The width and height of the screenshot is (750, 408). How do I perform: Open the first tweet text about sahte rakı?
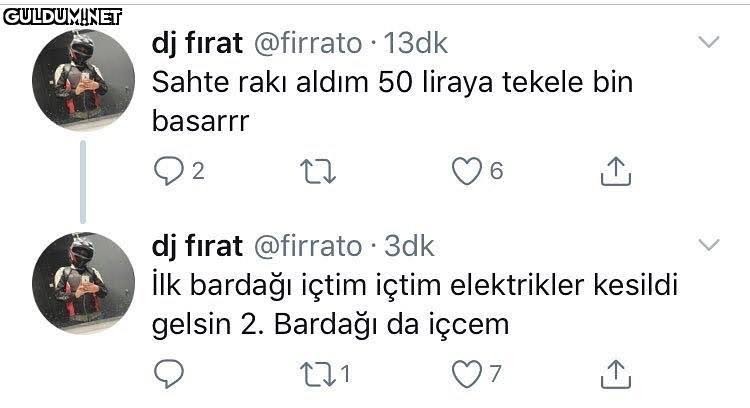(392, 100)
